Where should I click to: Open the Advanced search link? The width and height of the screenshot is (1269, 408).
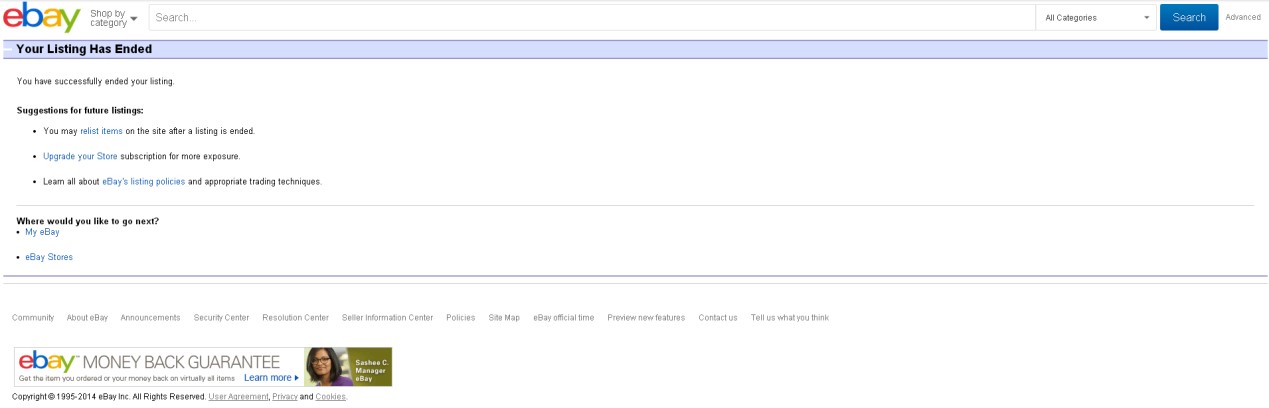(x=1243, y=17)
